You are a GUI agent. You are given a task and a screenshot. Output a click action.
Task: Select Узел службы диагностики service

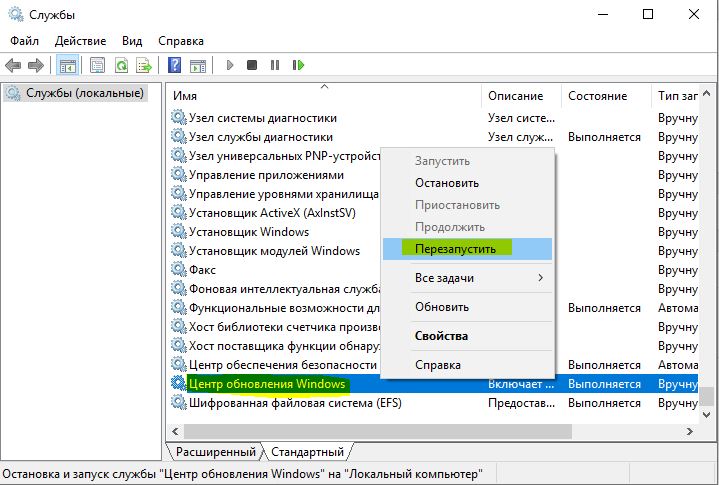click(261, 137)
